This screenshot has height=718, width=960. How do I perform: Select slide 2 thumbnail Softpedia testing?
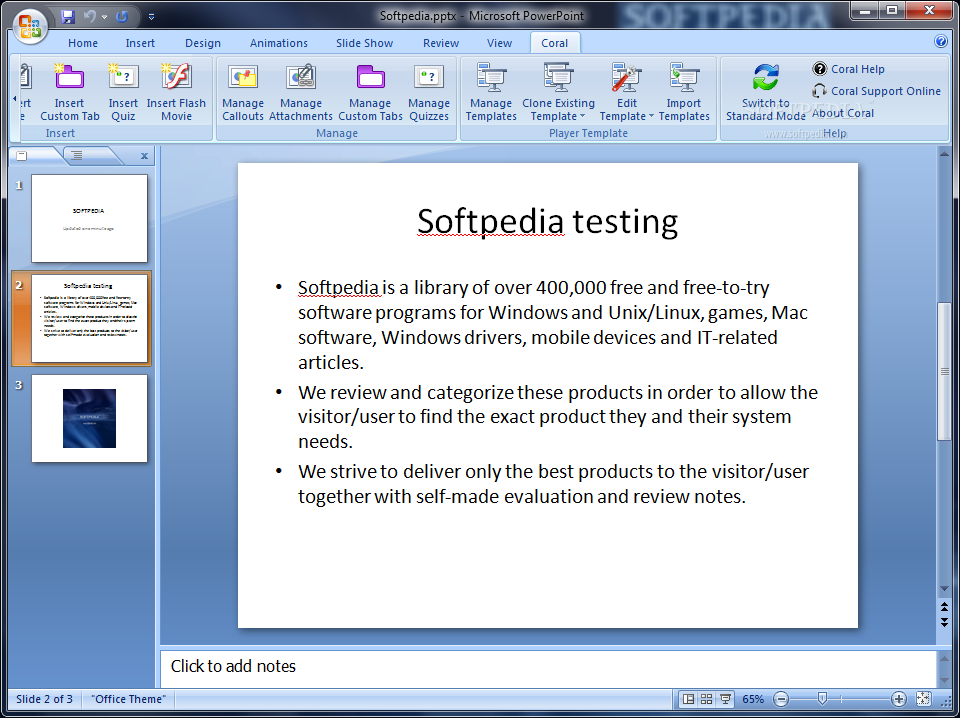point(89,318)
